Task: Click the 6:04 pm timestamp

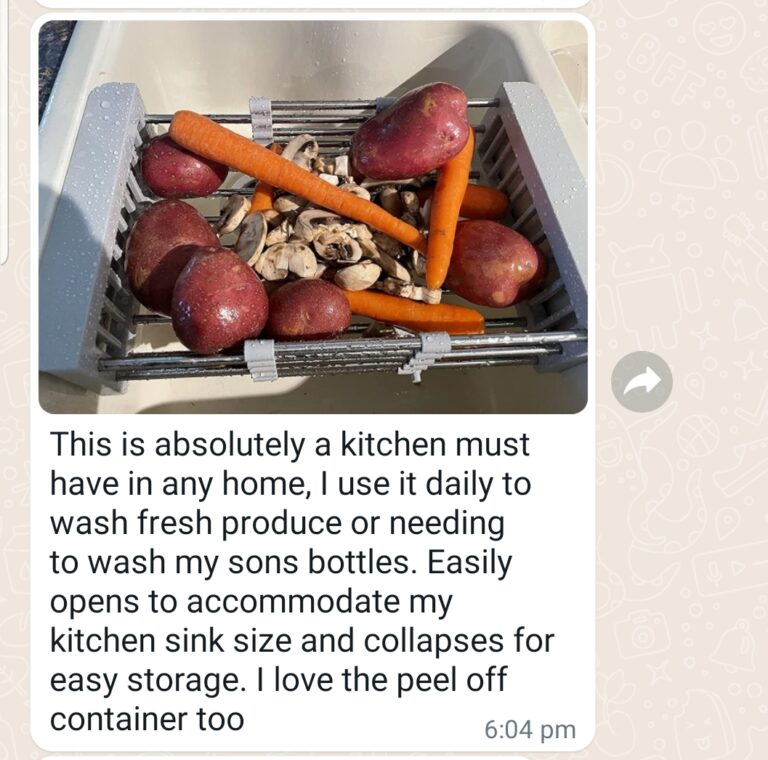Action: (x=530, y=730)
